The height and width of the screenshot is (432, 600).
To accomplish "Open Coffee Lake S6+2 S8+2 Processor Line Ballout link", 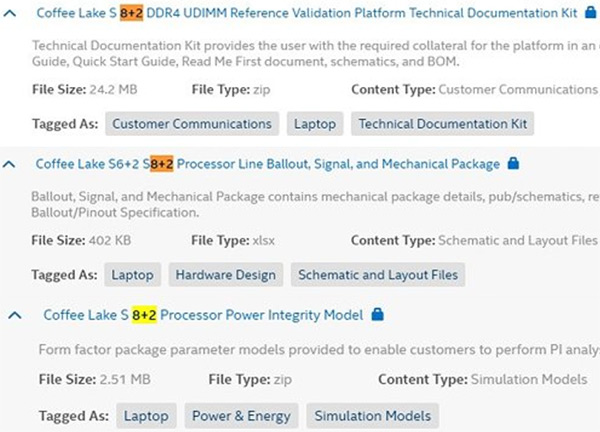I will (x=267, y=164).
